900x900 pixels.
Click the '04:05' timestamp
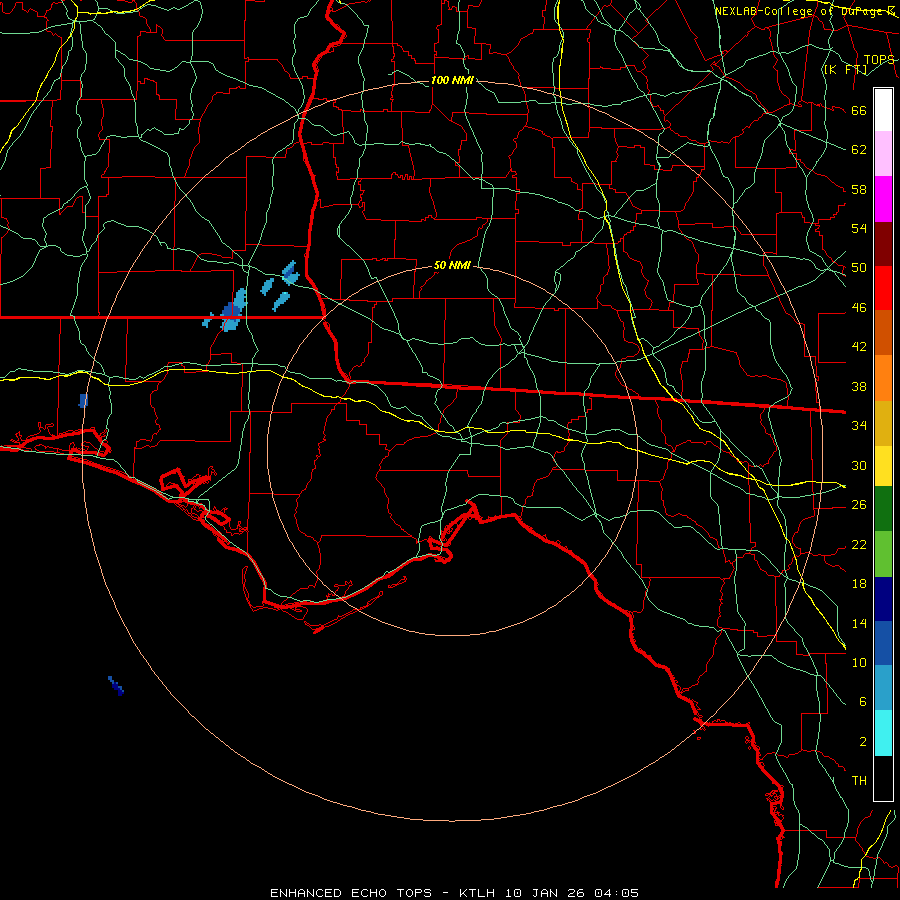coord(616,893)
